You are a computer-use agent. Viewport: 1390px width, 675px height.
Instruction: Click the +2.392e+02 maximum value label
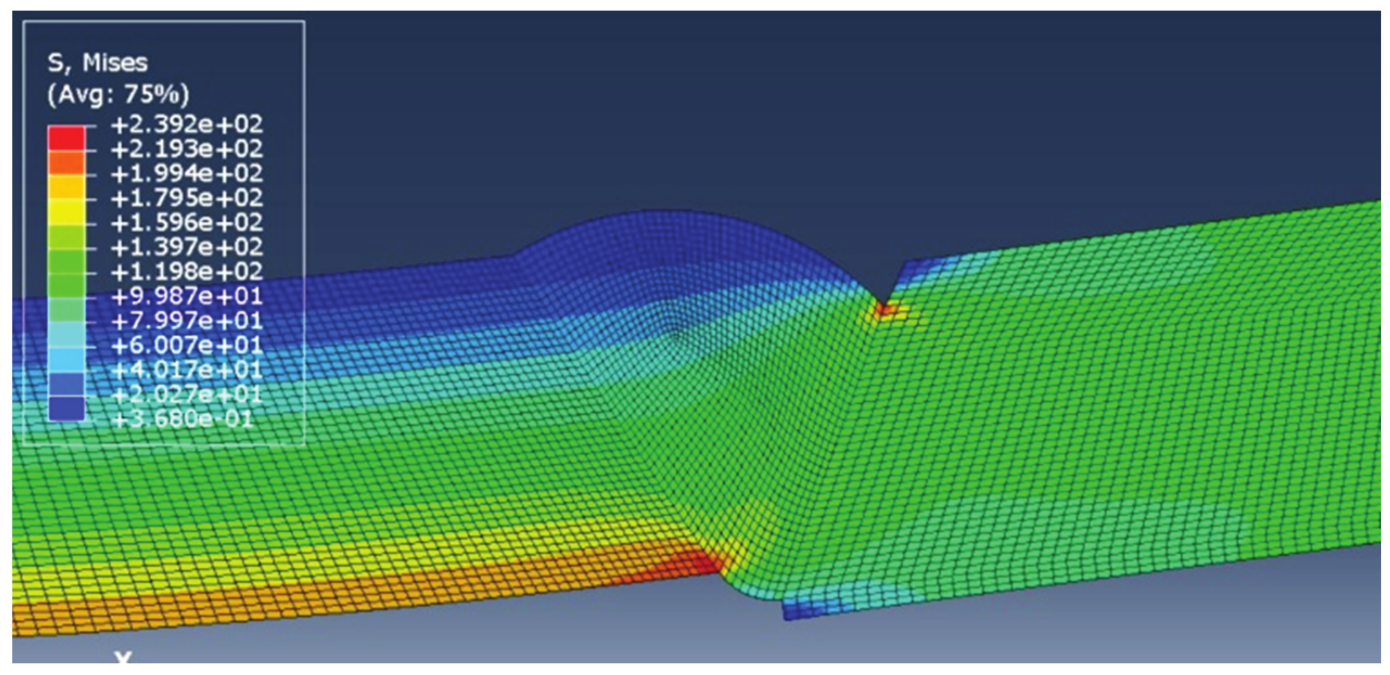pyautogui.click(x=186, y=126)
